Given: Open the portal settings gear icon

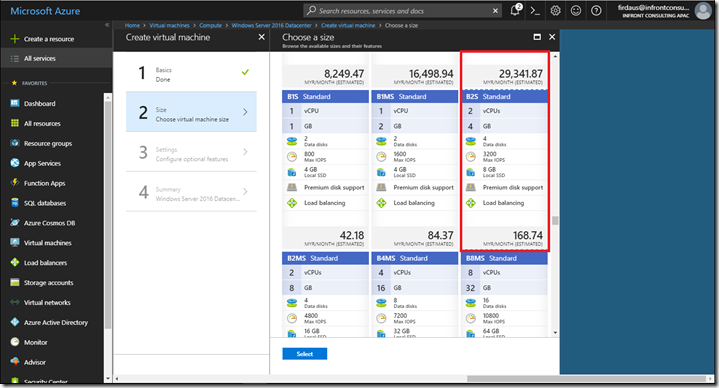Looking at the screenshot, I should point(555,11).
